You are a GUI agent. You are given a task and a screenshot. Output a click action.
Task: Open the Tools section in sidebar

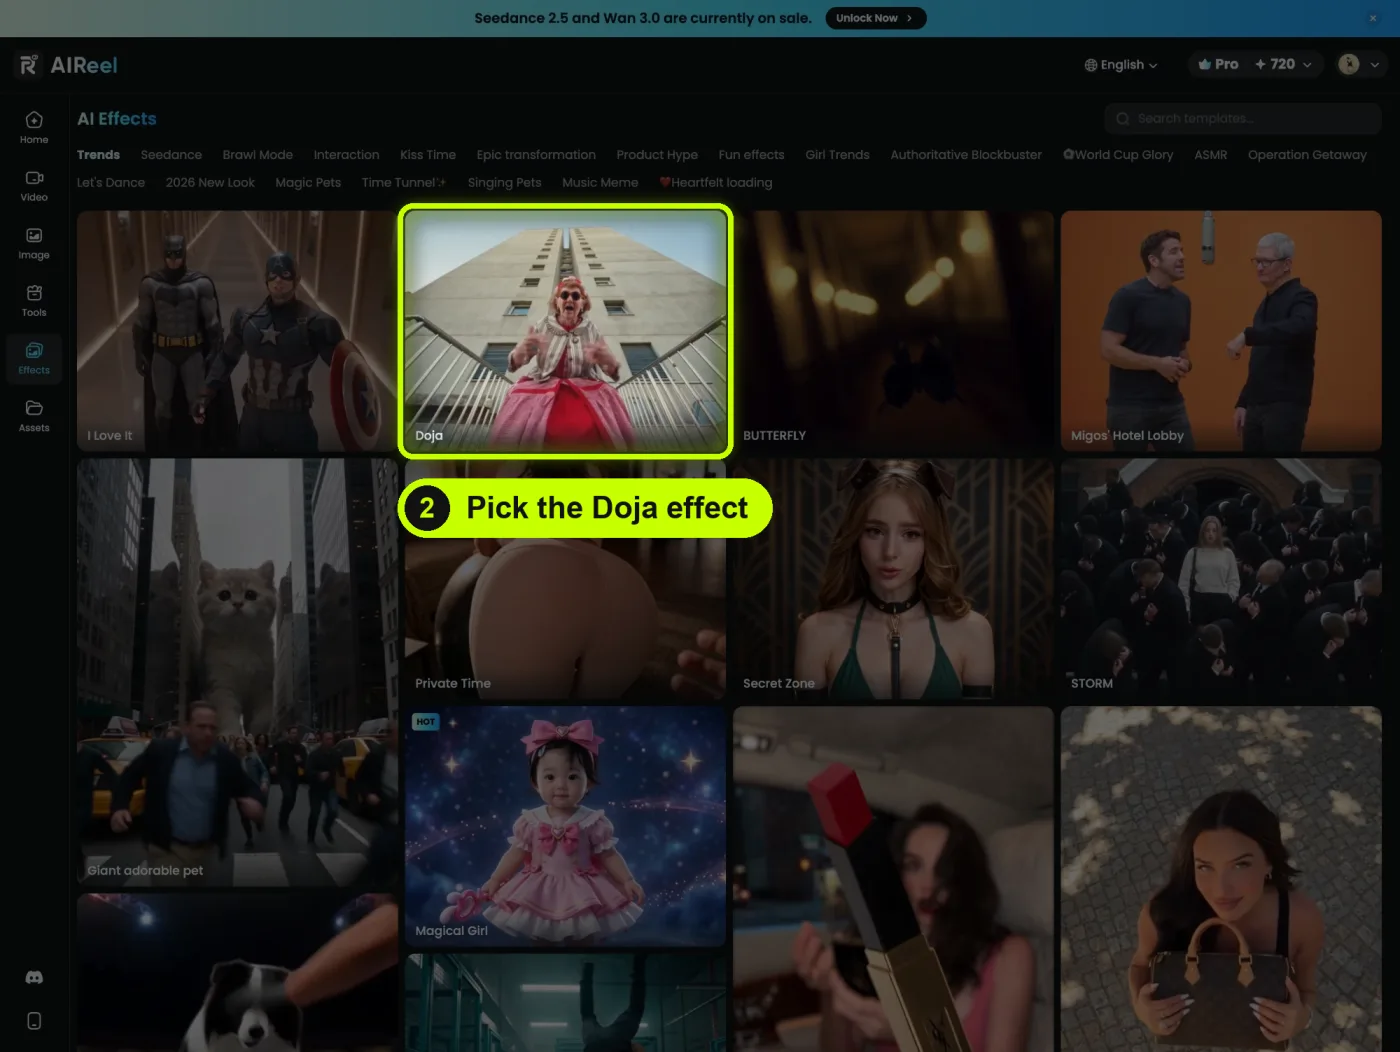[x=34, y=301]
